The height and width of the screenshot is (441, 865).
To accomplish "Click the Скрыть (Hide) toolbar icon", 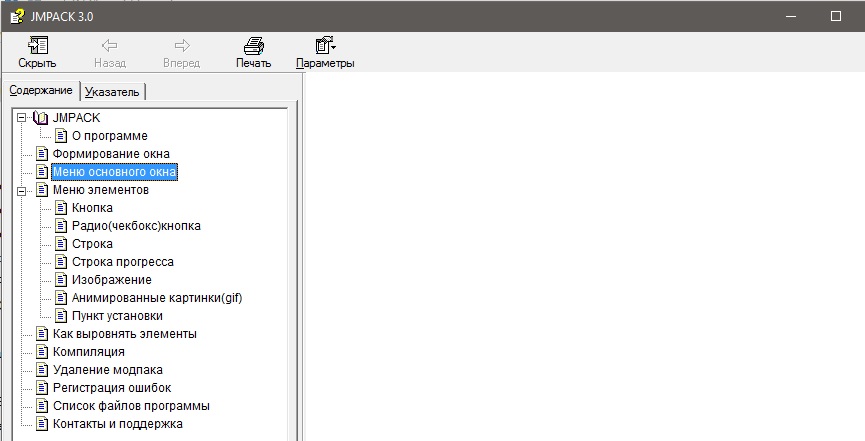I will pyautogui.click(x=38, y=45).
